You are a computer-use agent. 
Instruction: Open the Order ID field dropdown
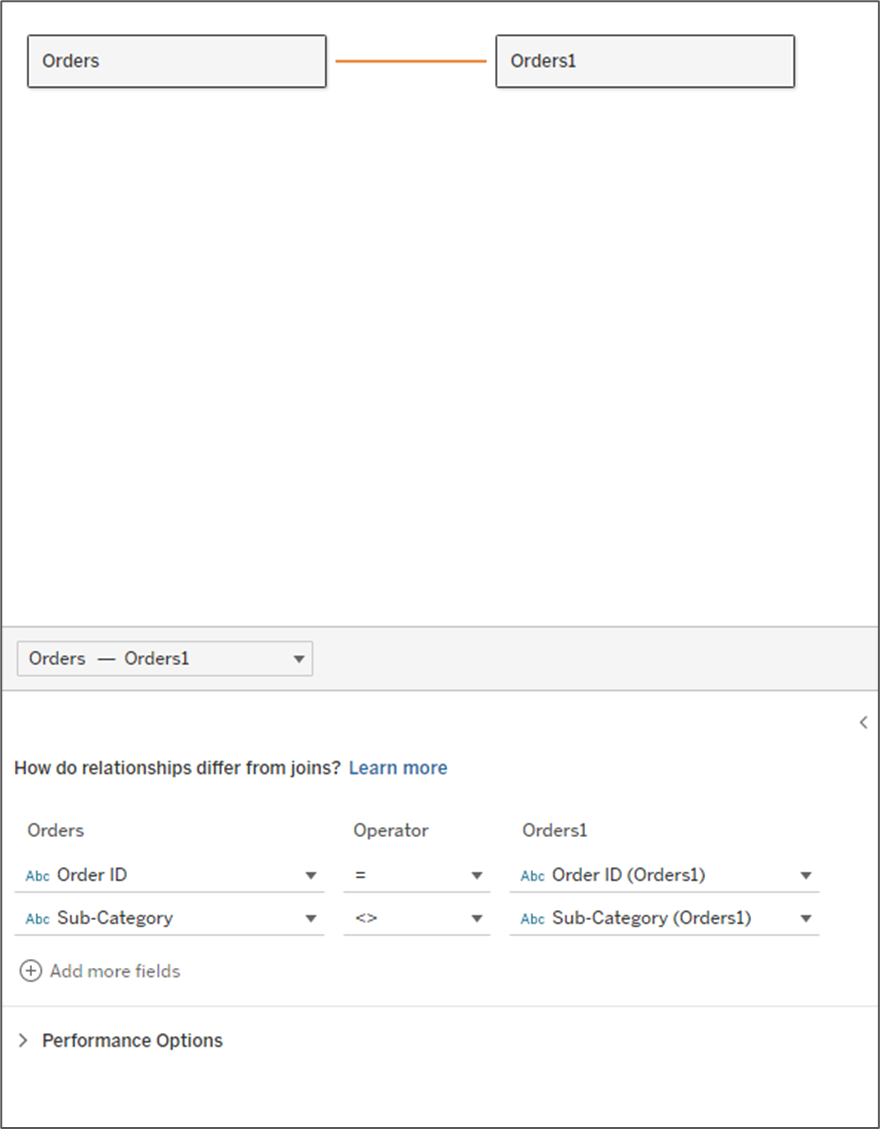[x=169, y=875]
